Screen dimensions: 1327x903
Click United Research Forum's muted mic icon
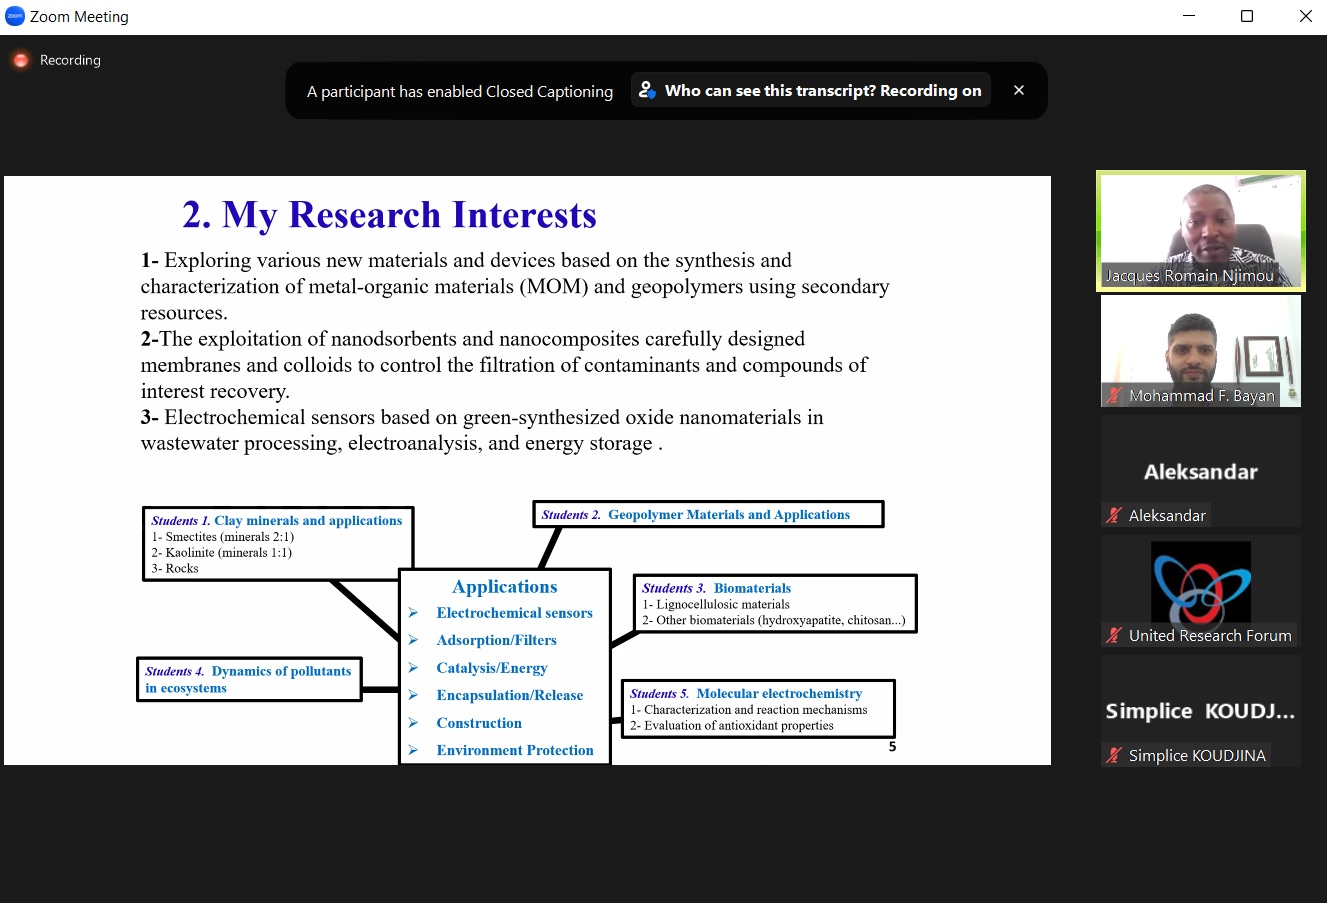click(1114, 636)
